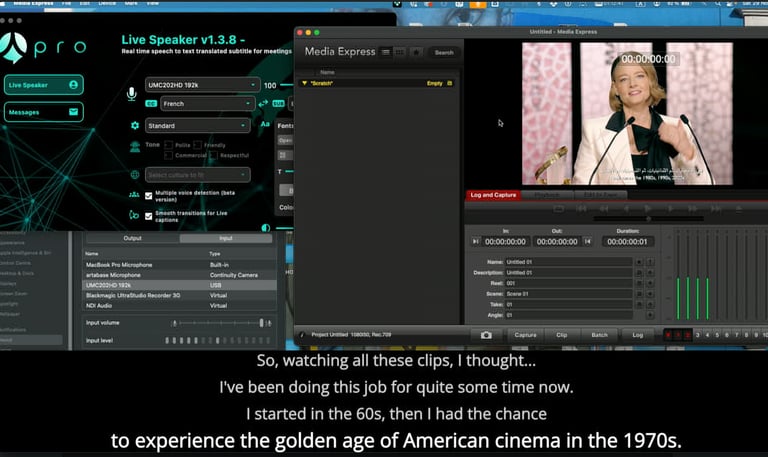Image resolution: width=768 pixels, height=457 pixels.
Task: Switch Media Express to thumbnail grid view
Action: click(x=400, y=52)
